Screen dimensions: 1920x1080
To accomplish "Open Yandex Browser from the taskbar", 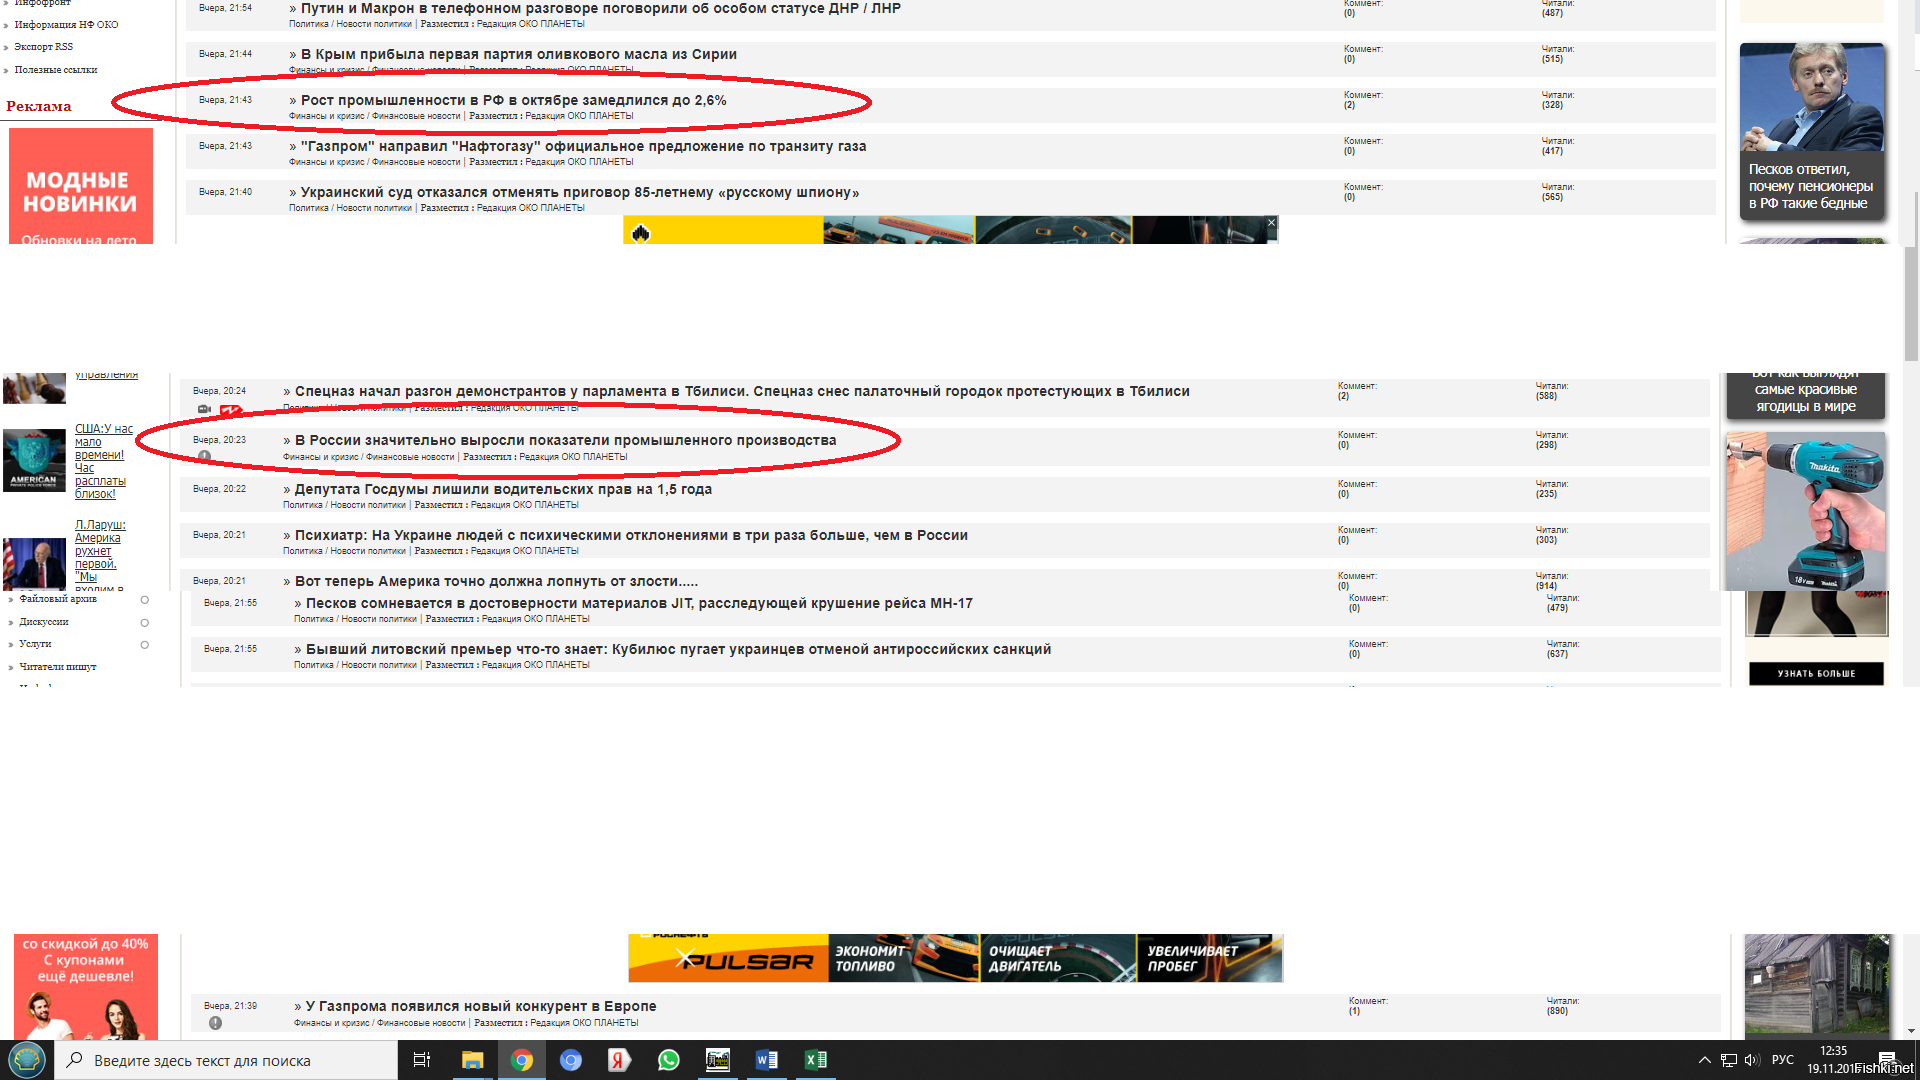I will 619,1060.
